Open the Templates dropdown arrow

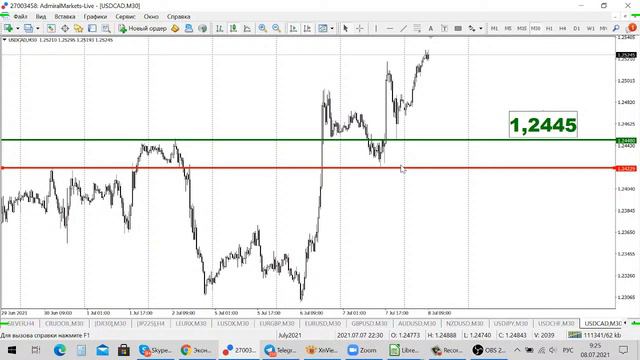(x=332, y=28)
